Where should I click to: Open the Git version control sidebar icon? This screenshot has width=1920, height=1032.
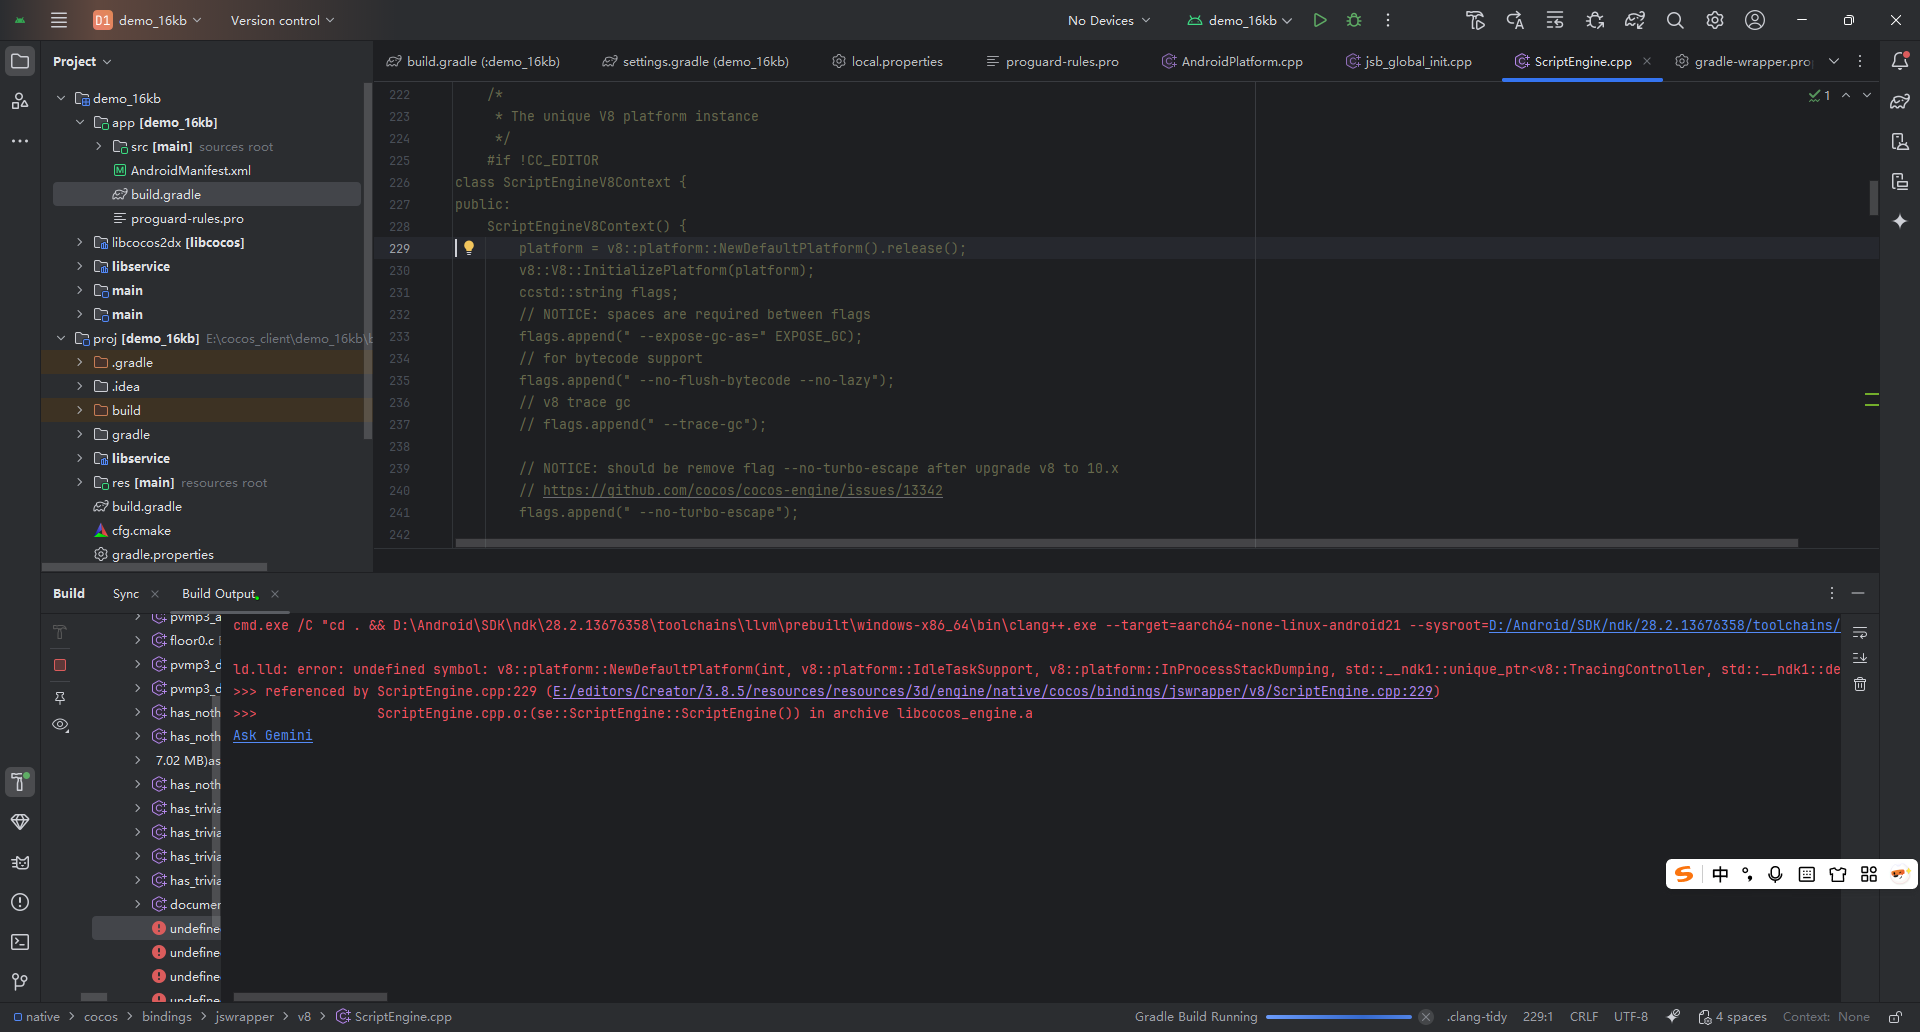[20, 982]
